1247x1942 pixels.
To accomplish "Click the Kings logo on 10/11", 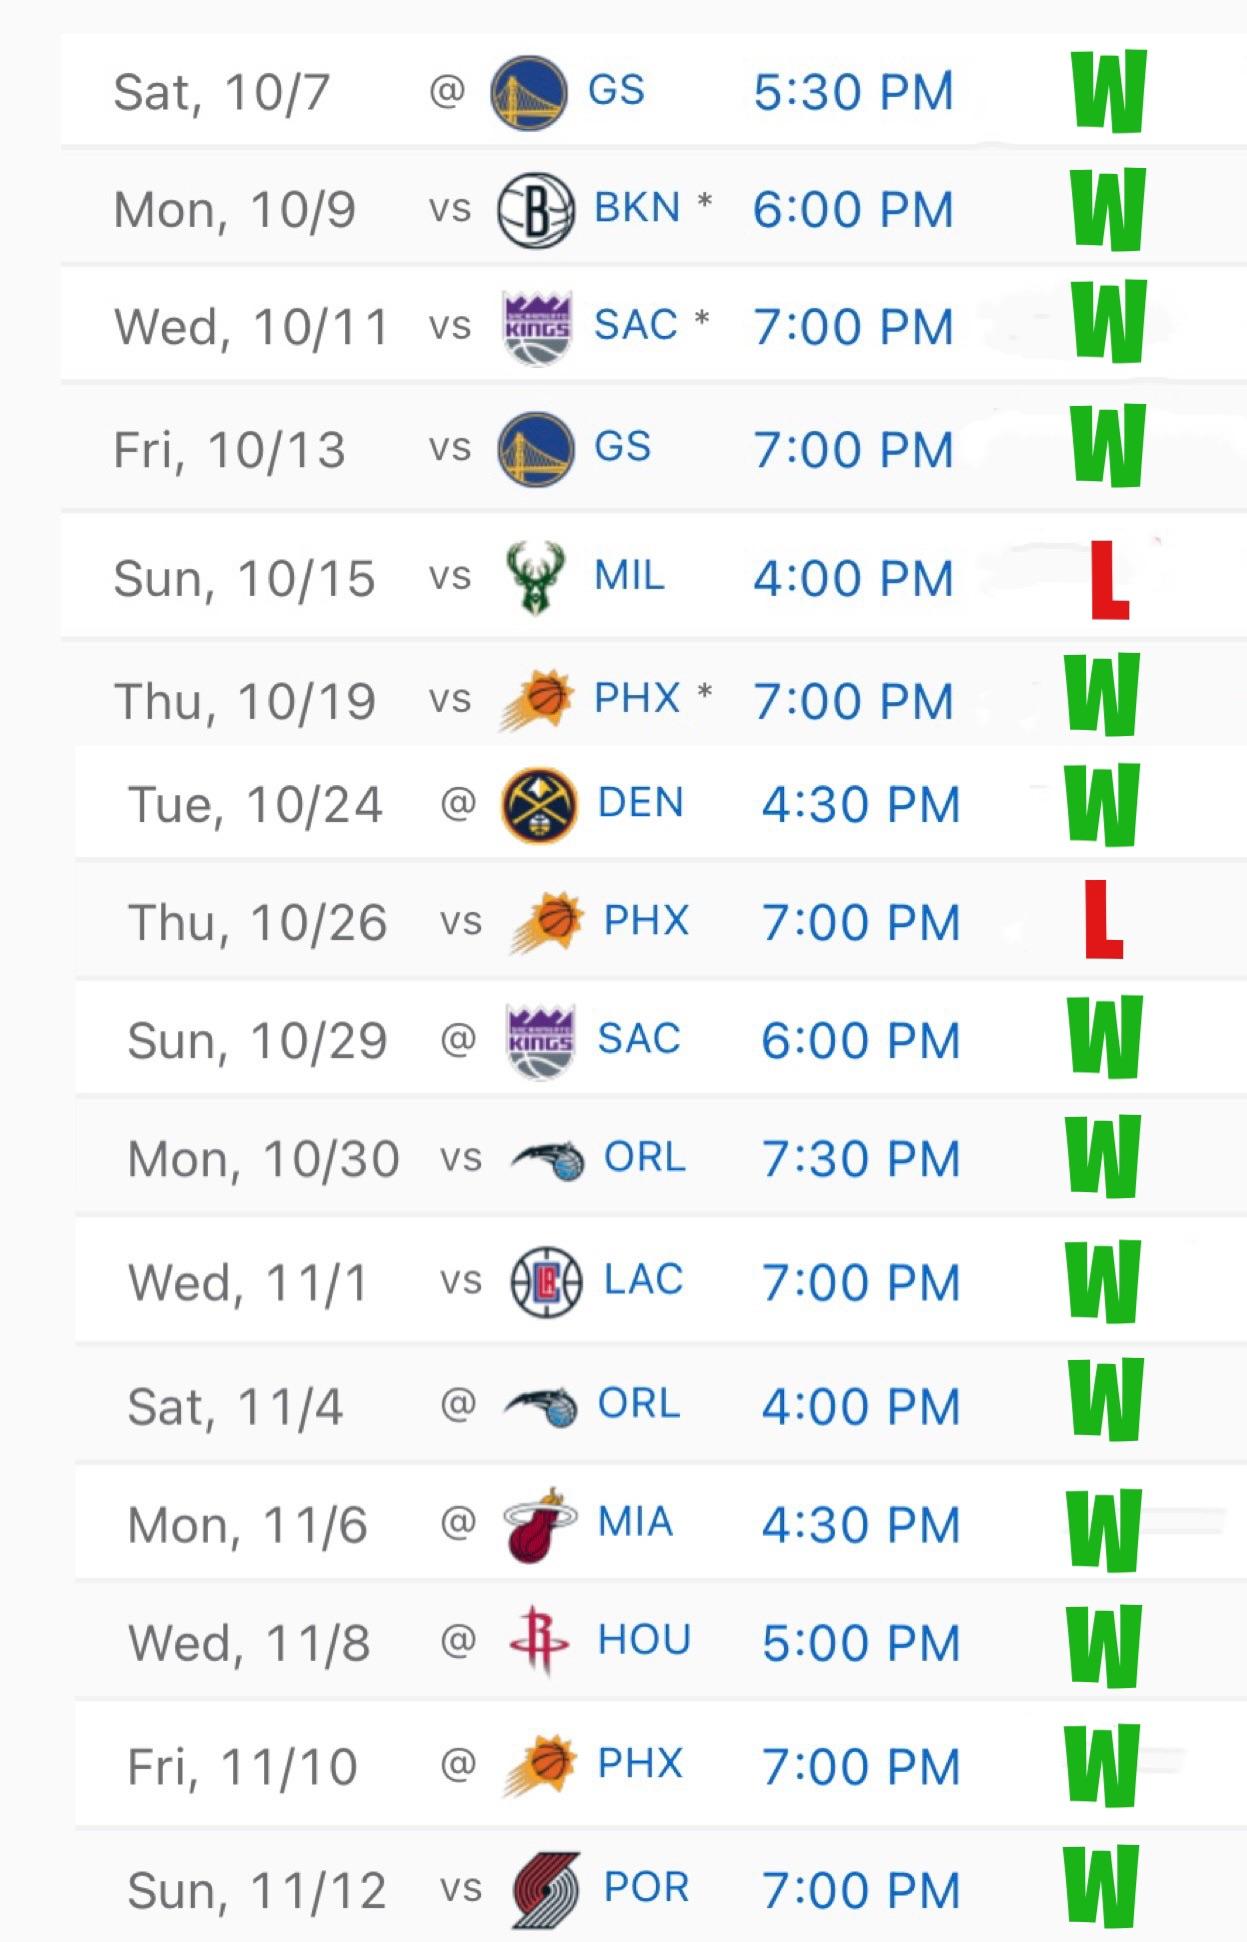I will click(x=537, y=327).
